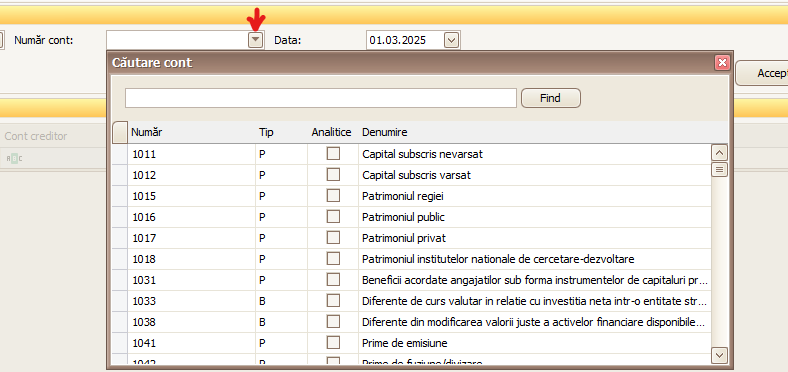Click 'Patrimoniul privat' name cell

535,238
